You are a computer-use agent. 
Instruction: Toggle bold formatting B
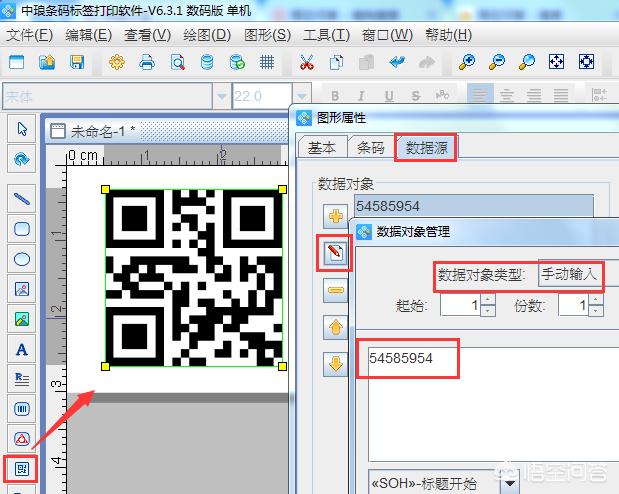pos(335,96)
